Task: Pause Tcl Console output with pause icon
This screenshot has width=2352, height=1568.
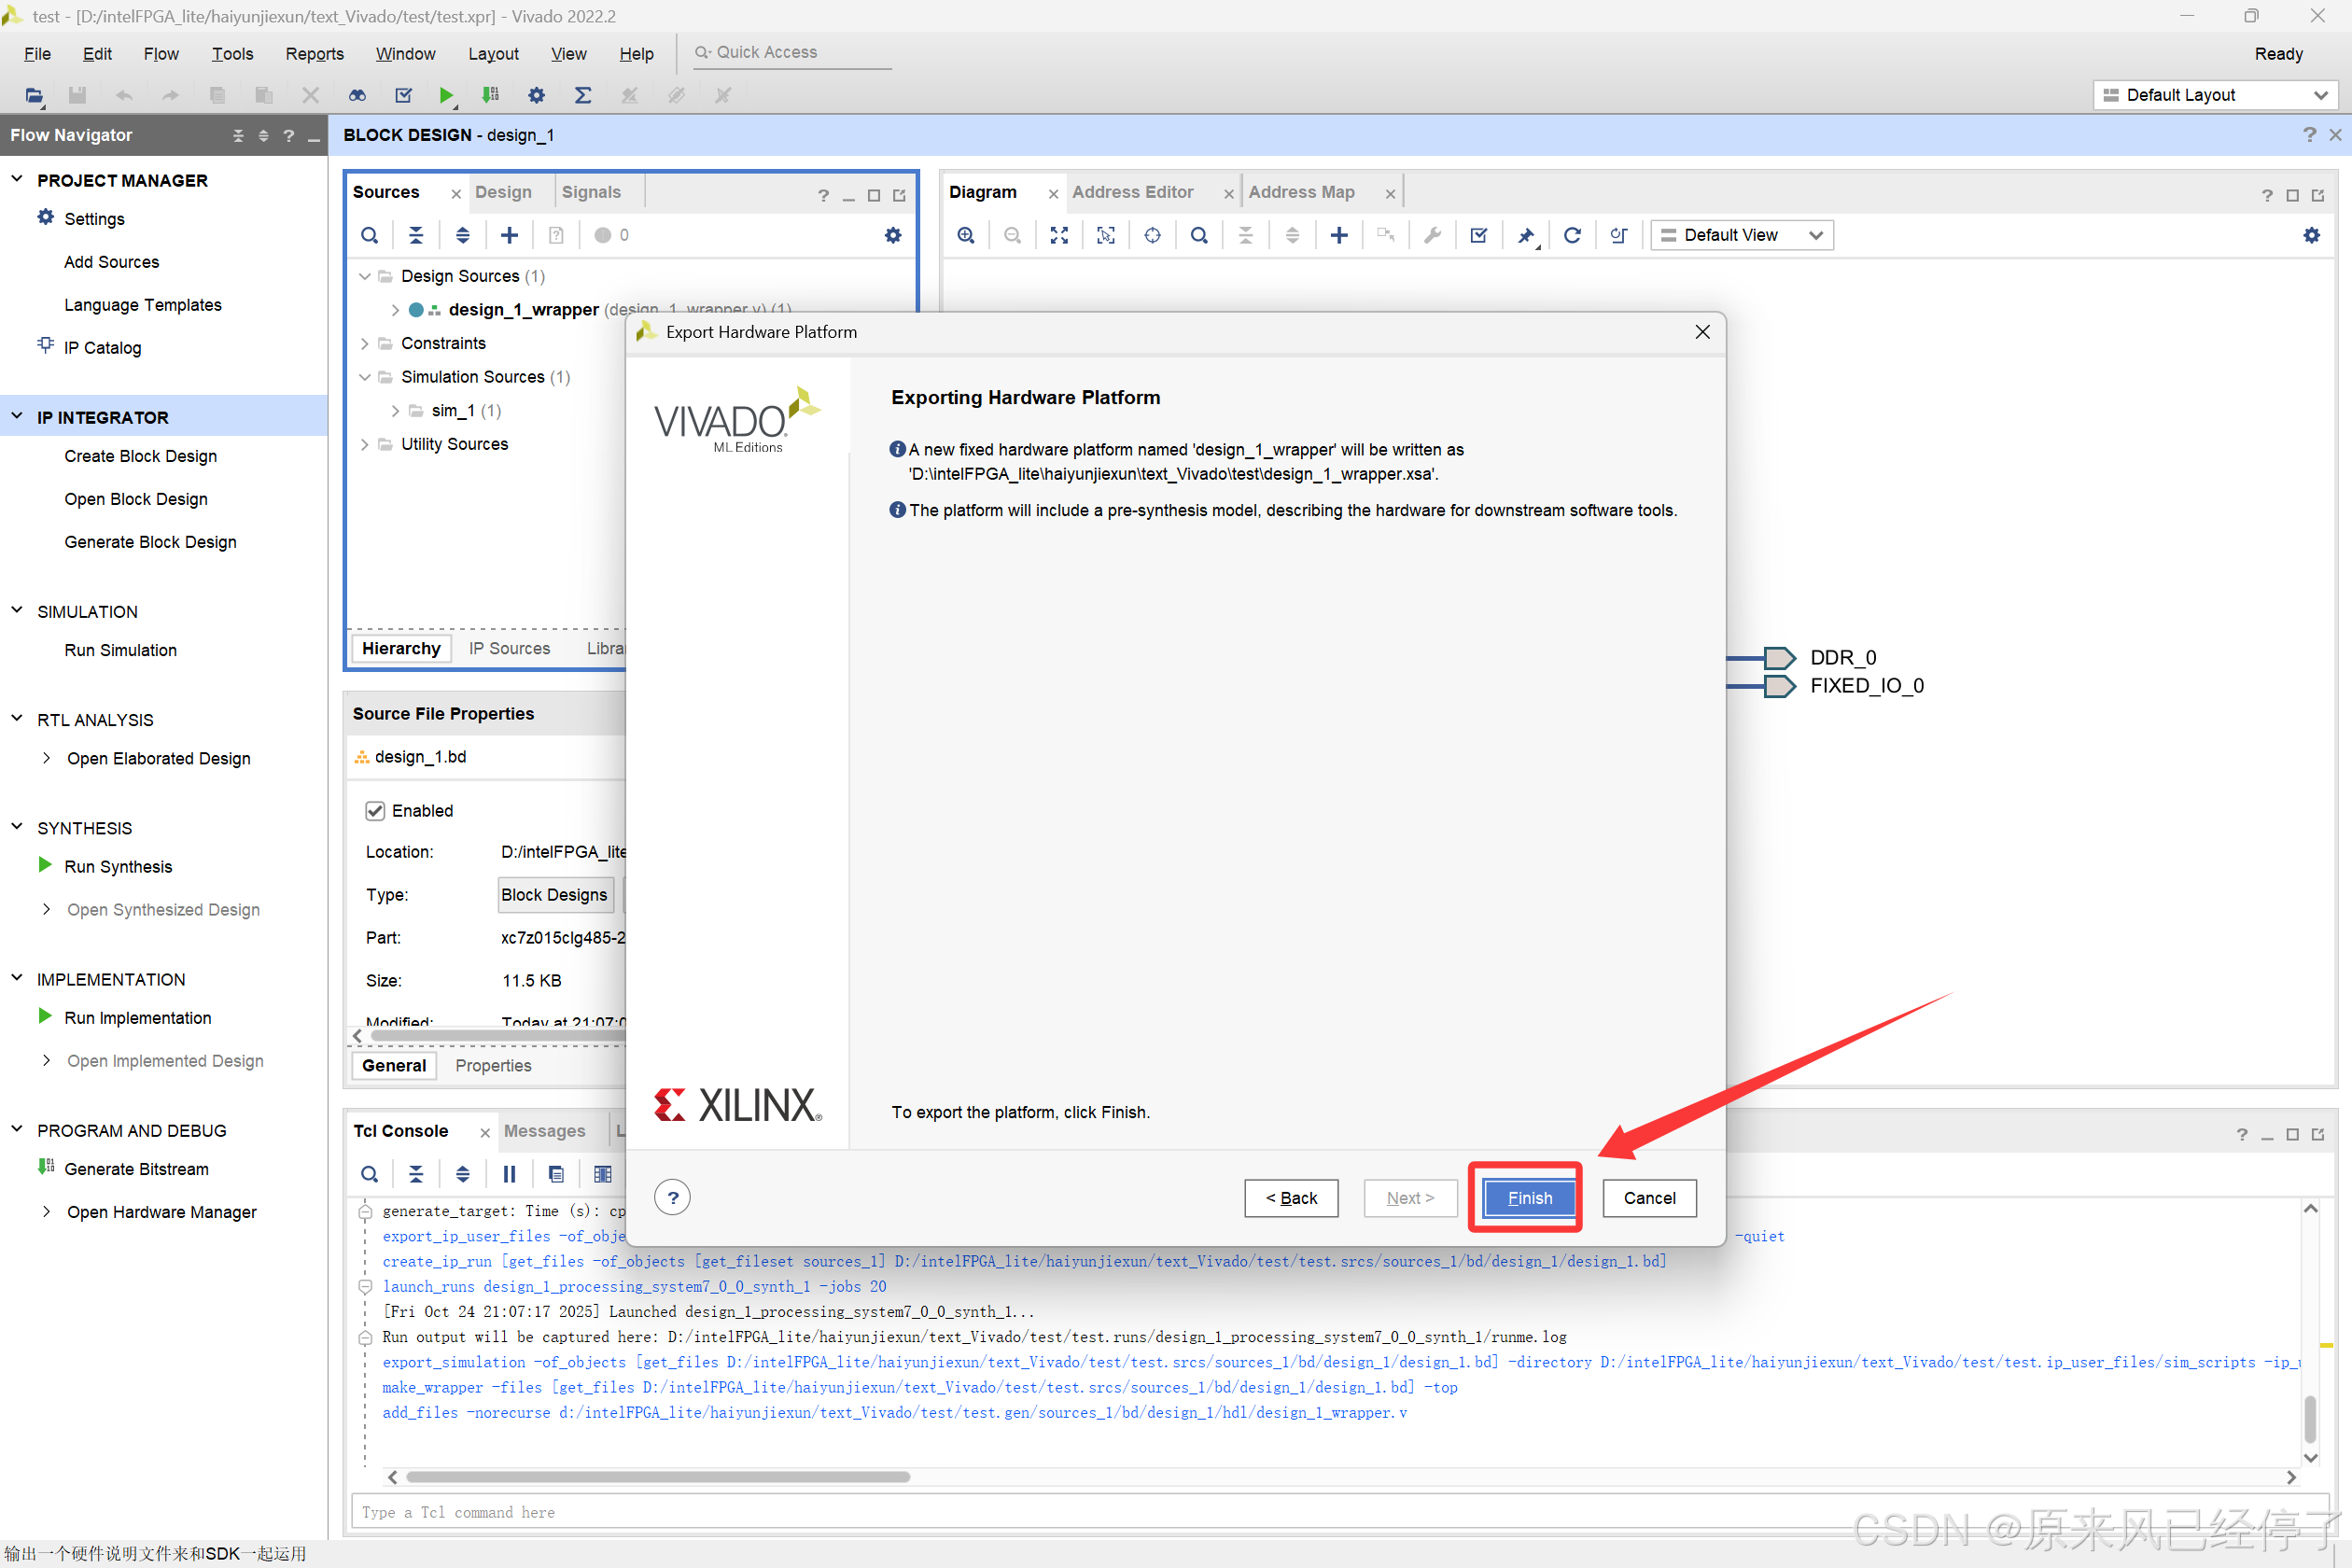Action: tap(509, 1174)
